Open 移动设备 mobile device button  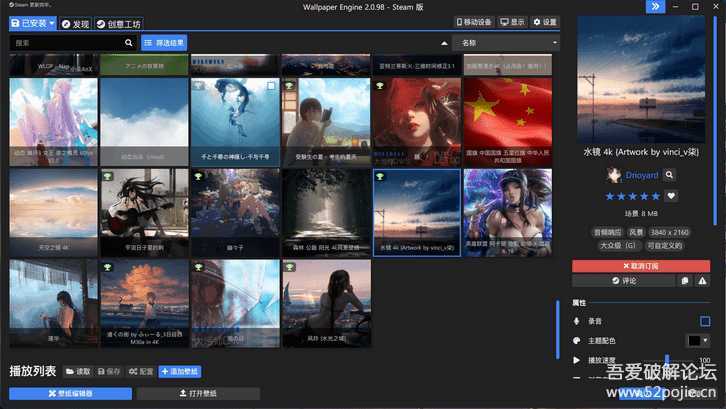click(x=475, y=22)
